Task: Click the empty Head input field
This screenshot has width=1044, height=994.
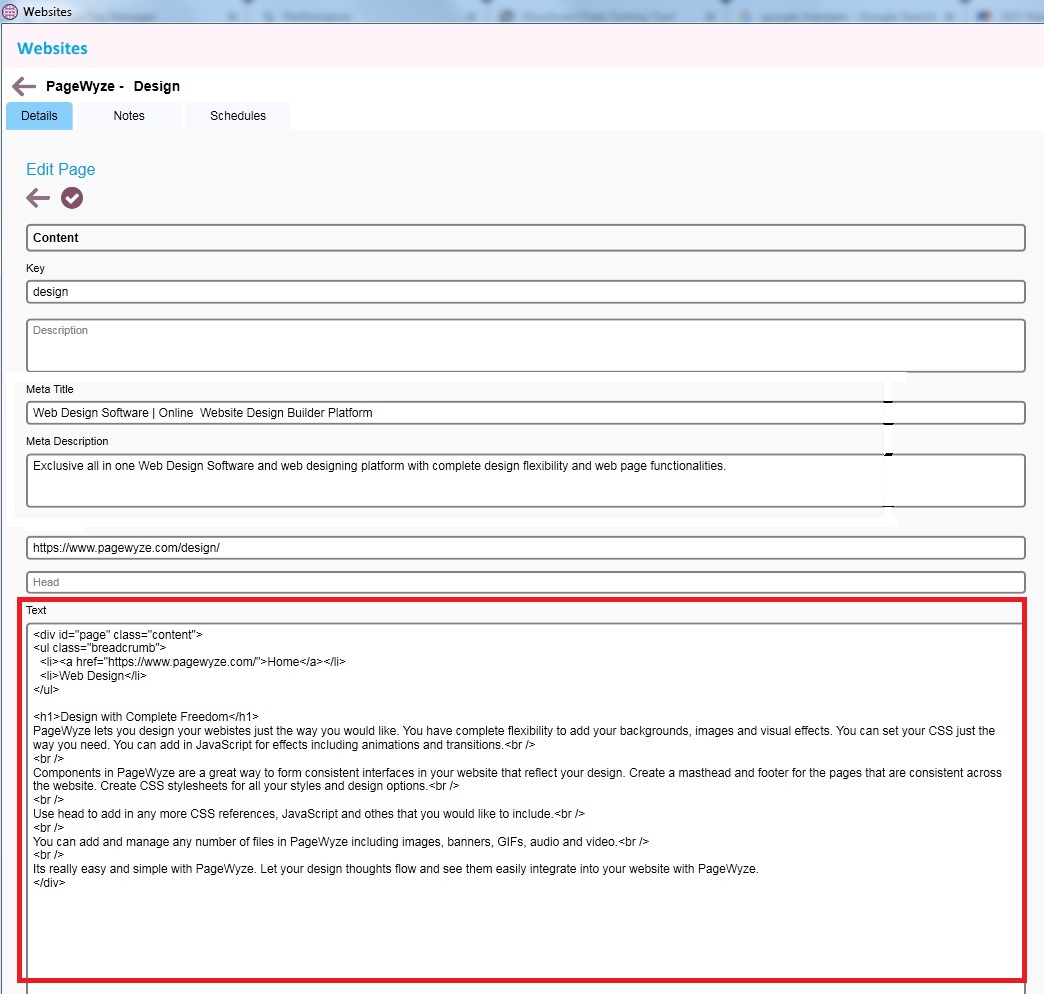Action: [x=525, y=583]
